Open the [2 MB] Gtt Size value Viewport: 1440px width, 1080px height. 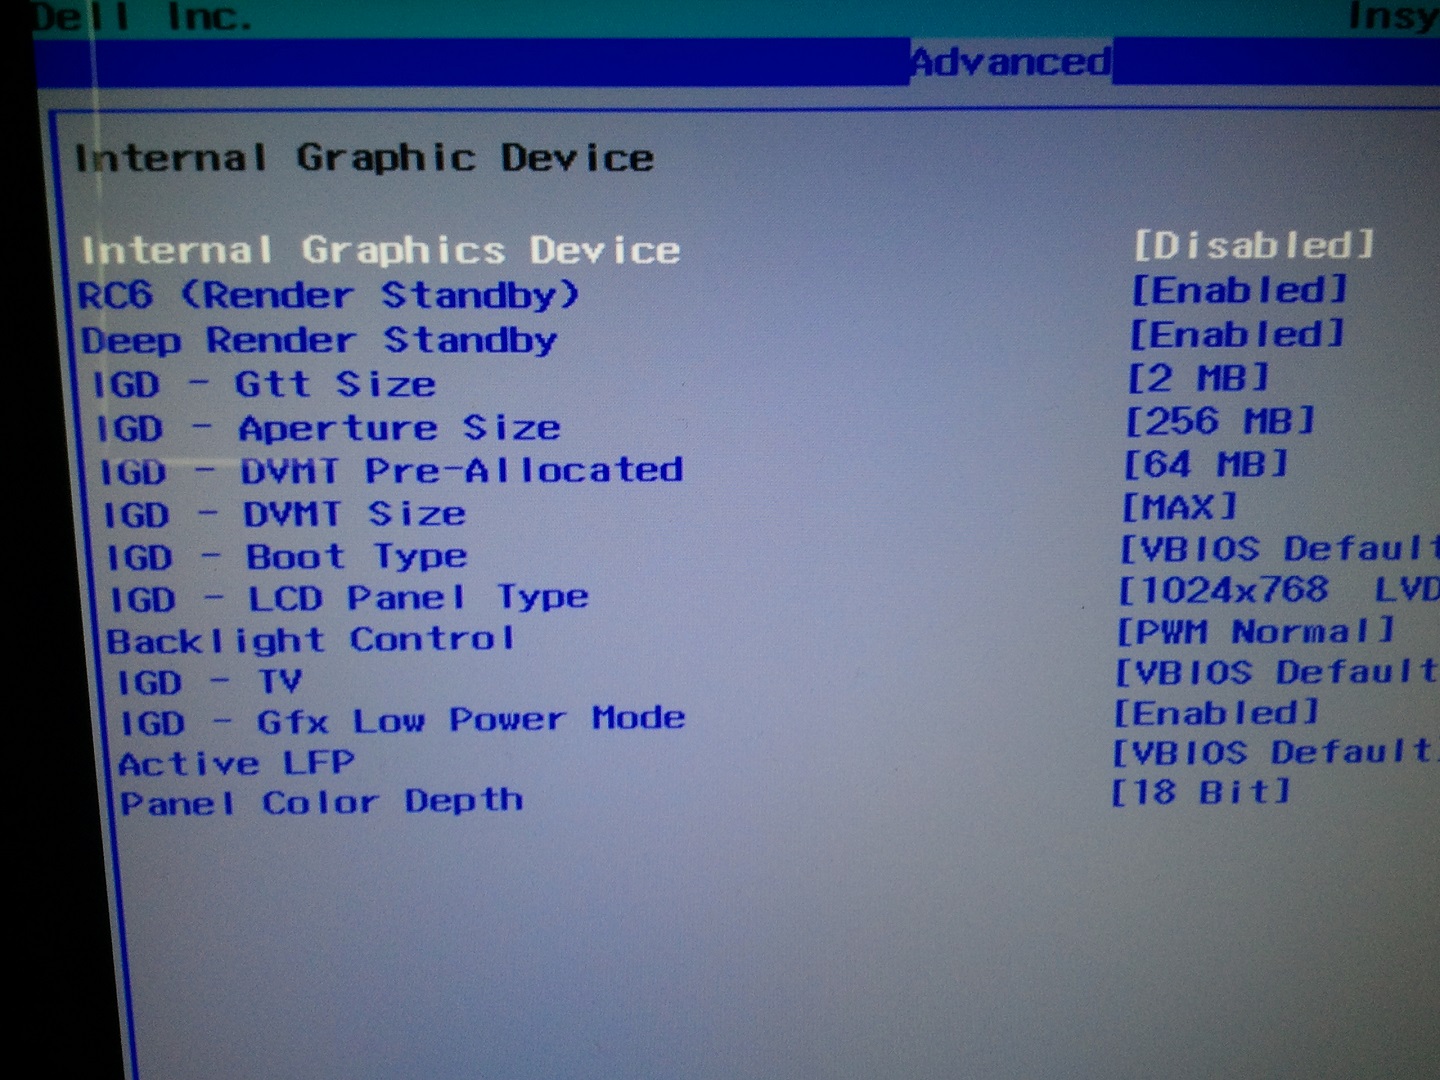pyautogui.click(x=1198, y=378)
